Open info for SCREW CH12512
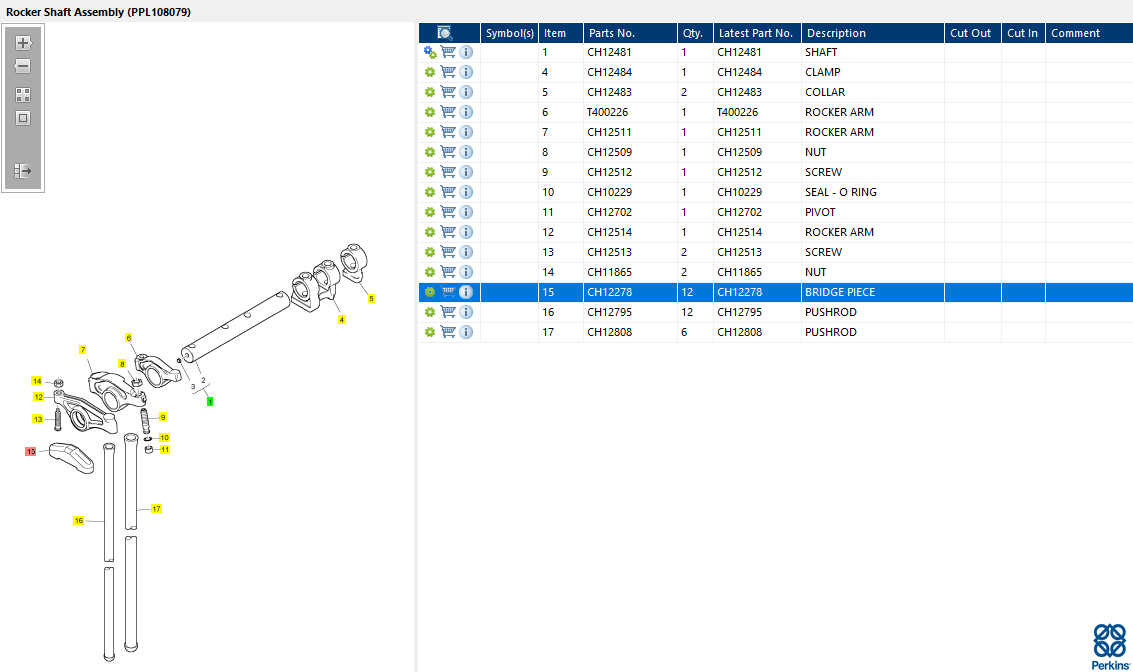 click(466, 172)
